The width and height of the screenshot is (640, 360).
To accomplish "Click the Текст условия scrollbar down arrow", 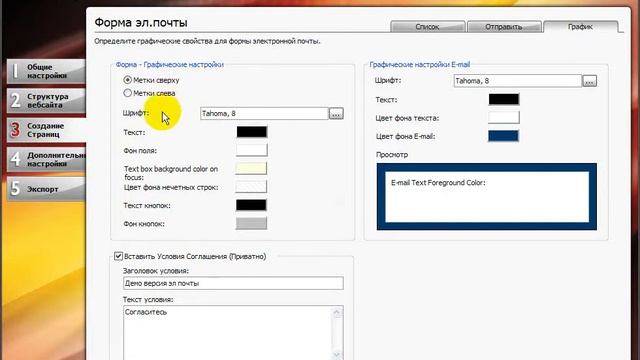I will pos(337,355).
